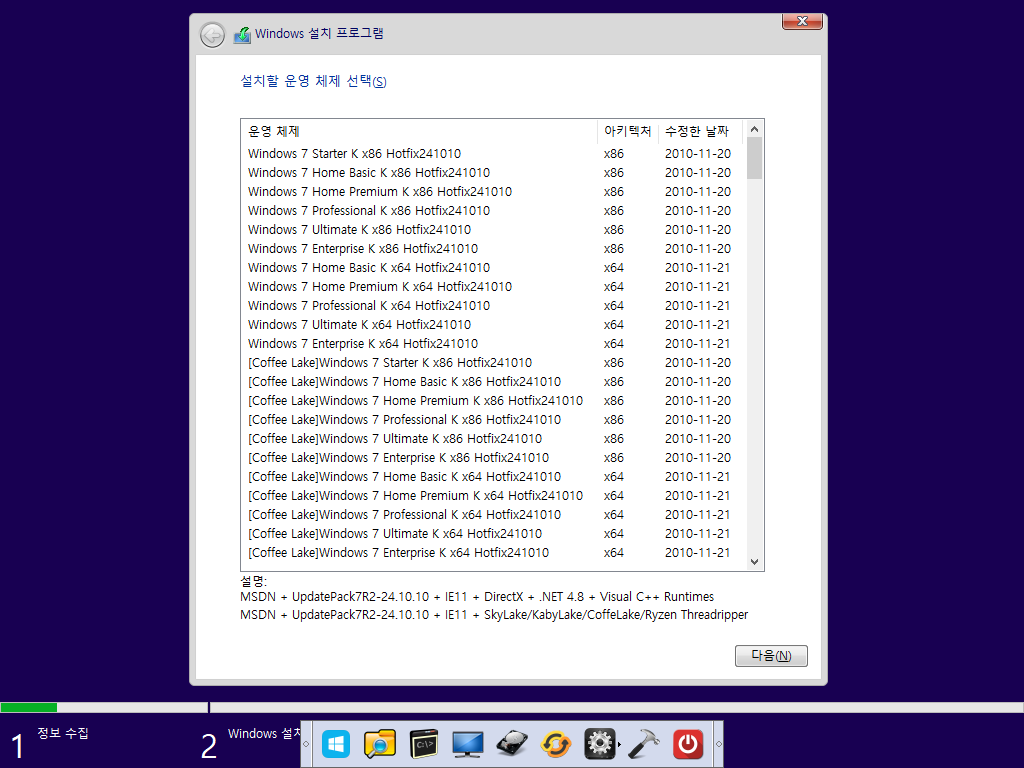1024x768 pixels.
Task: Select Windows 7 Enterprise K x64 Hotfix241010
Action: (x=493, y=343)
